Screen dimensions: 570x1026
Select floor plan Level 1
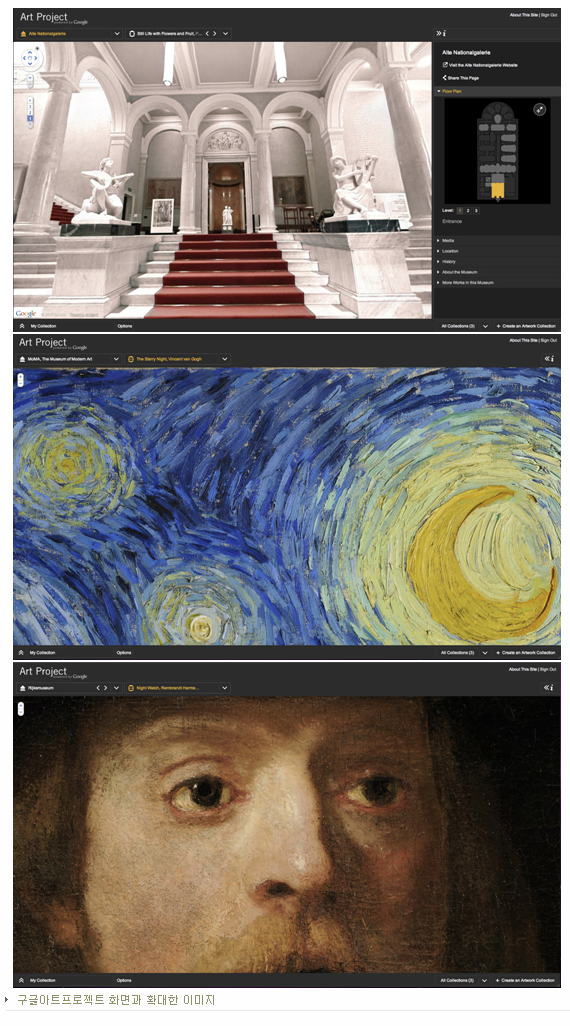(459, 211)
